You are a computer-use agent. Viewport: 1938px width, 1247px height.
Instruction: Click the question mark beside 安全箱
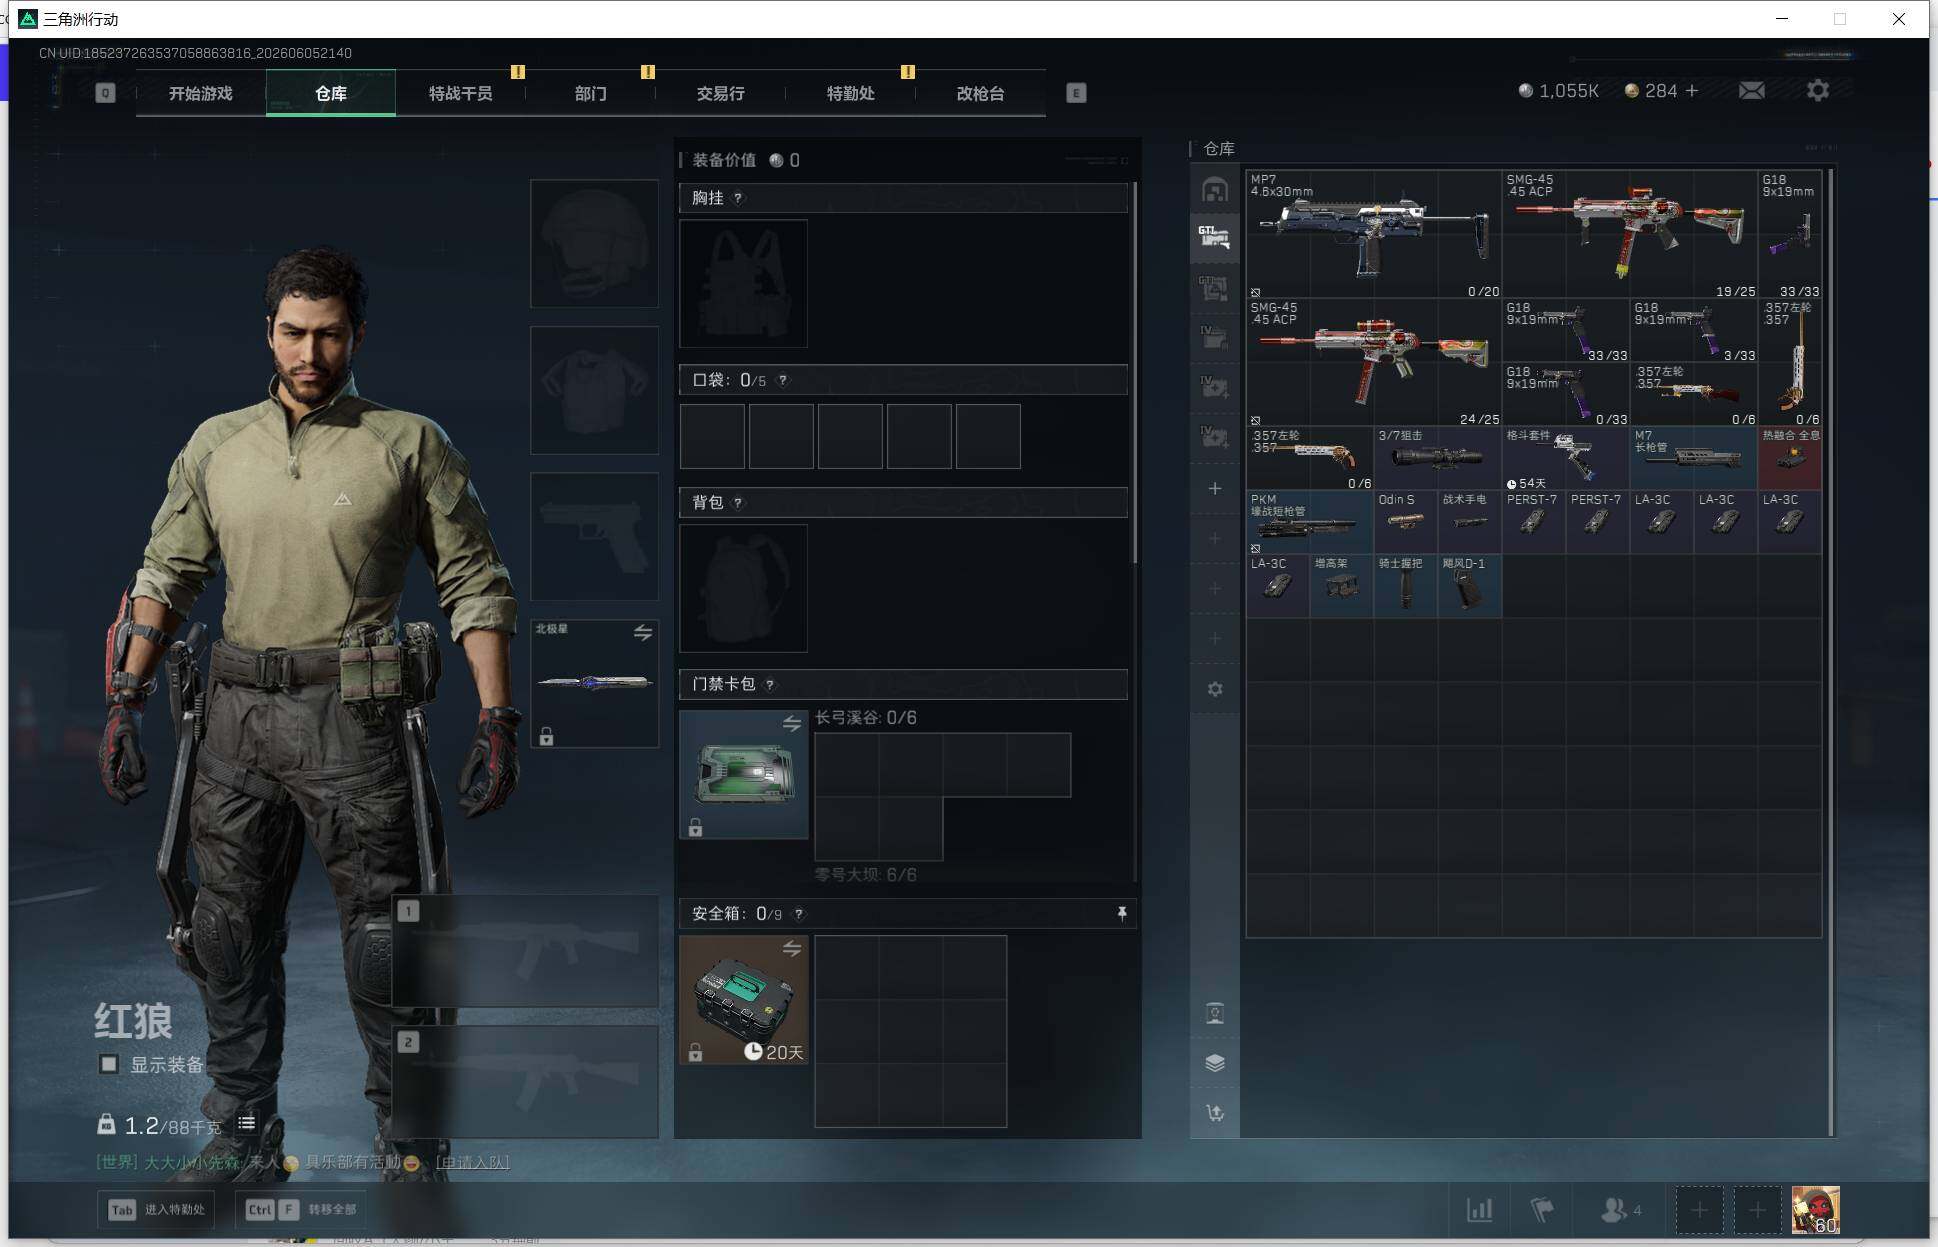pos(798,913)
